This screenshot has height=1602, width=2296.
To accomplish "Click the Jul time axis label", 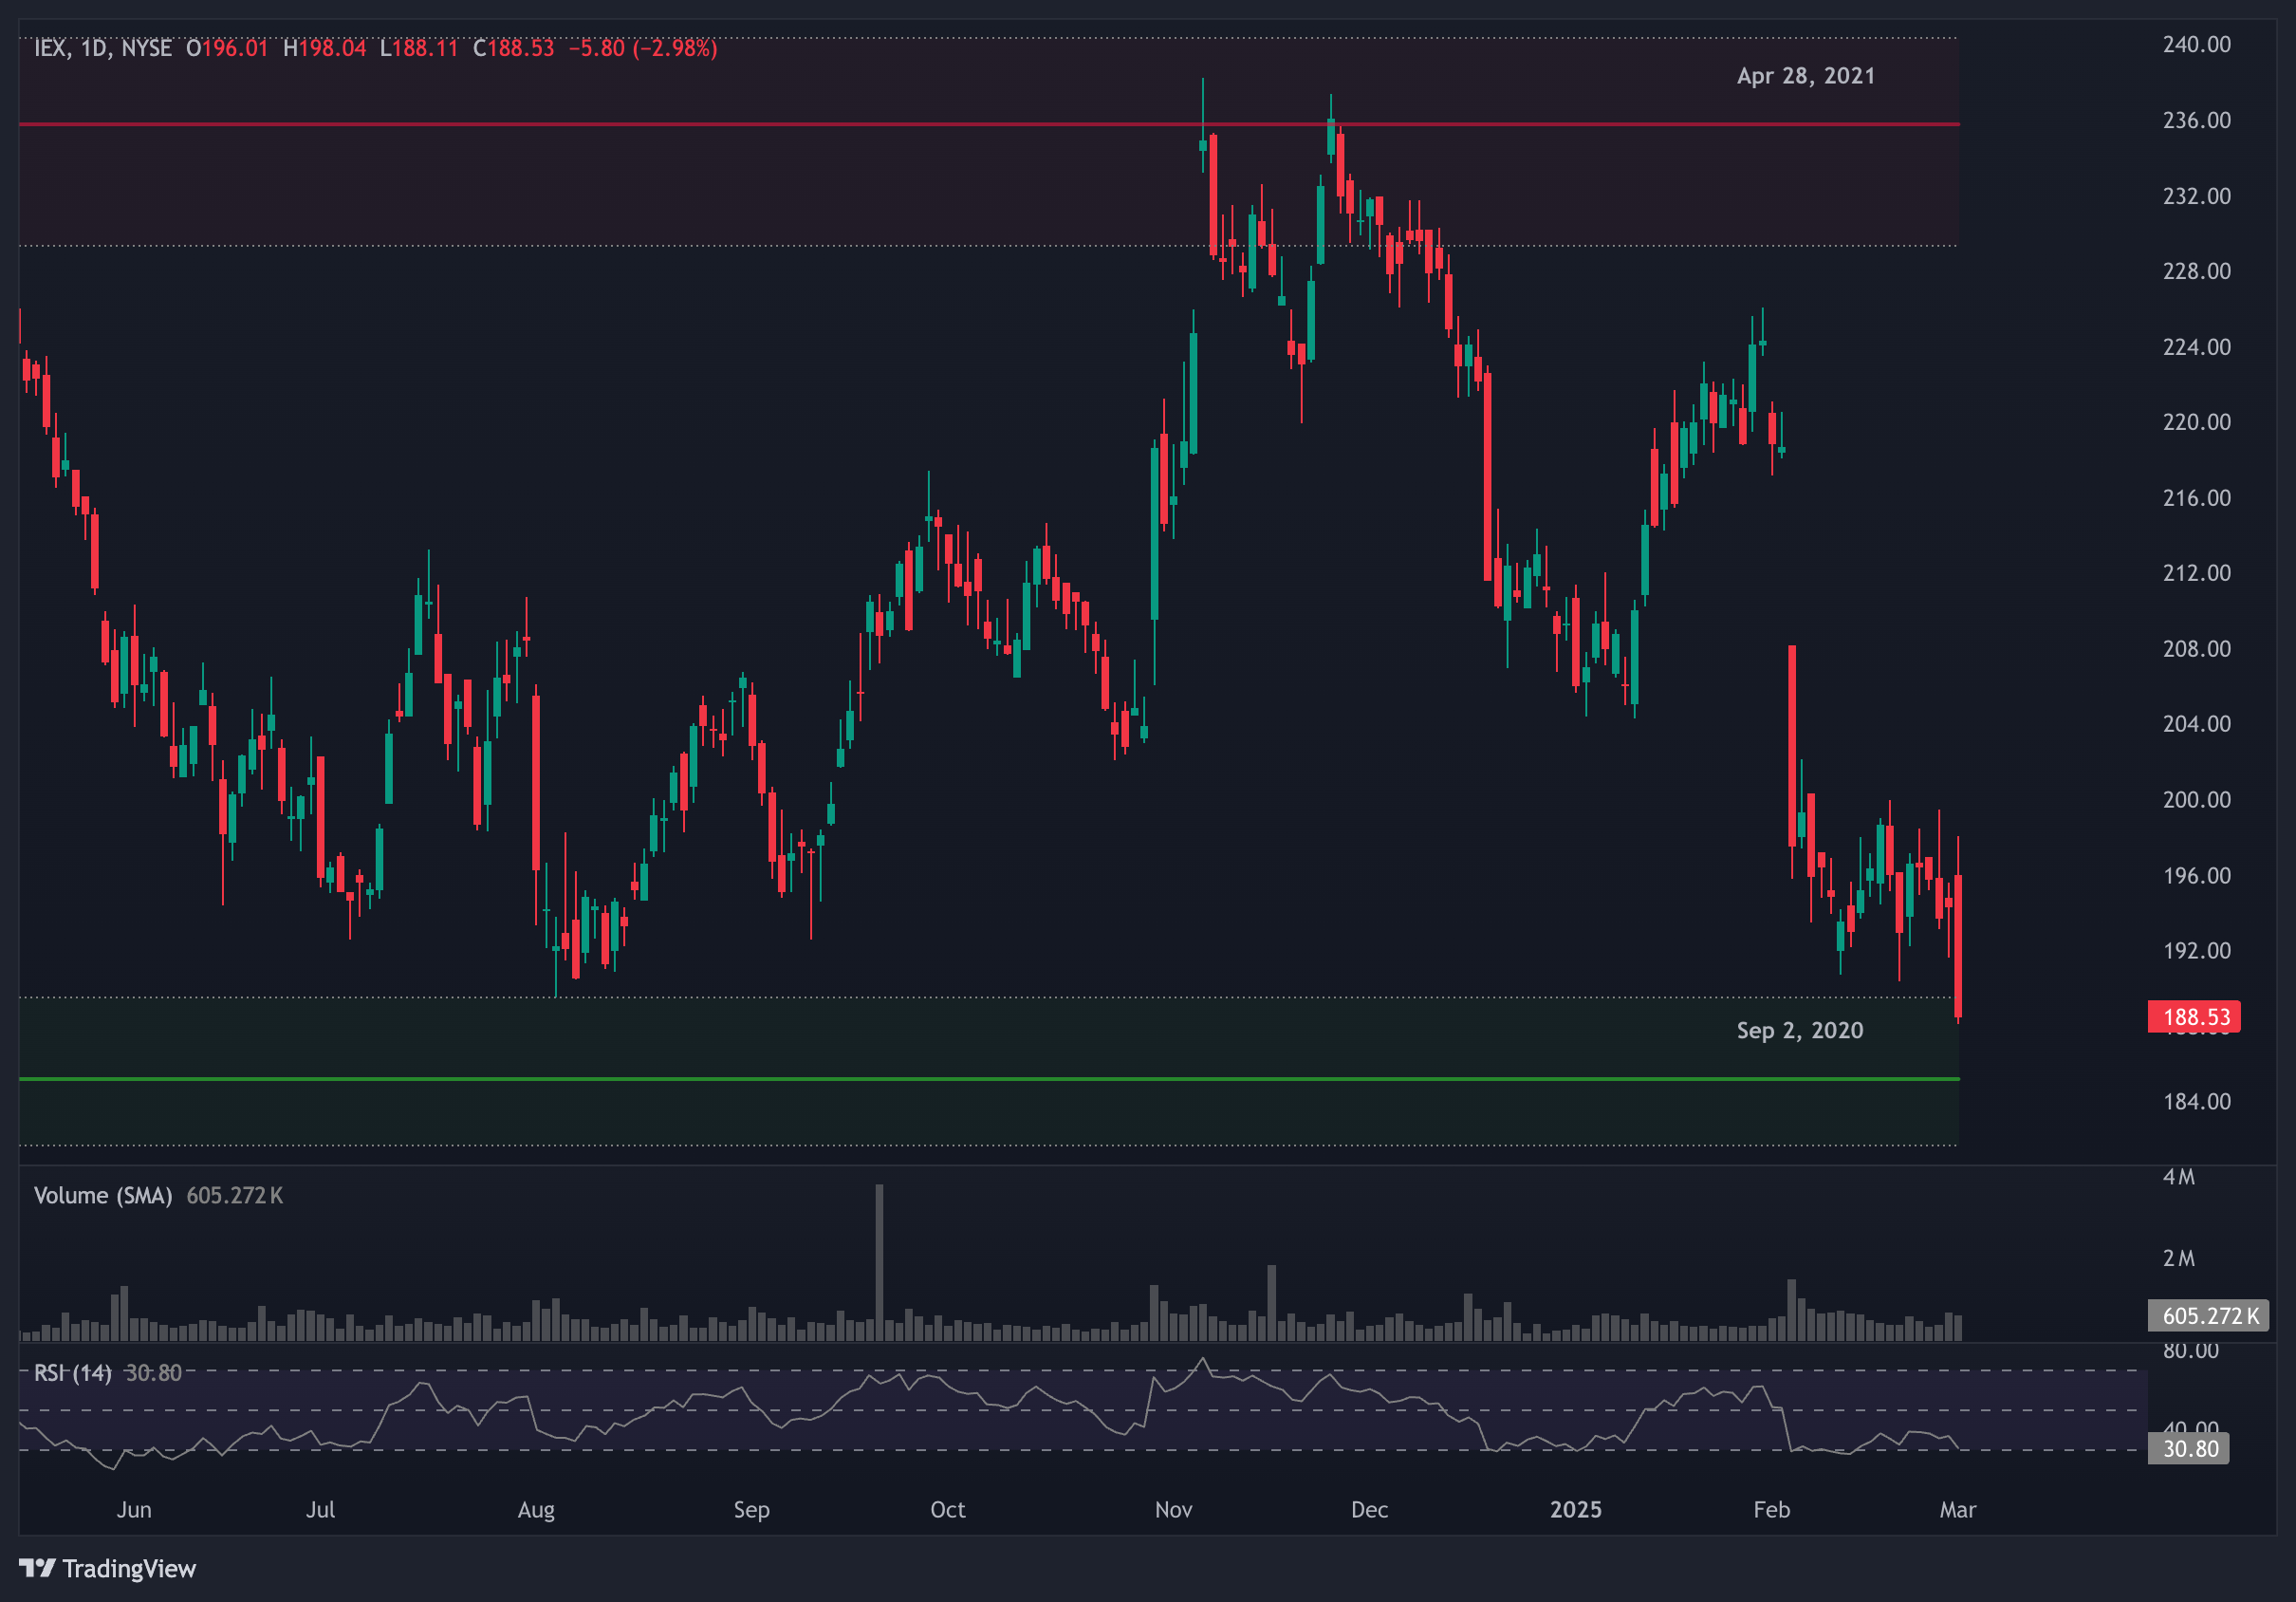I will coord(320,1510).
